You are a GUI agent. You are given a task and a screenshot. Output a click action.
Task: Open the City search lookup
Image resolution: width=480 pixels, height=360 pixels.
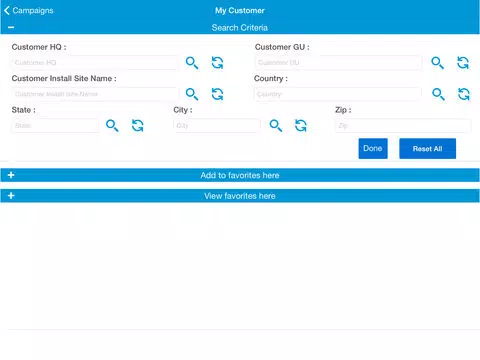276,125
